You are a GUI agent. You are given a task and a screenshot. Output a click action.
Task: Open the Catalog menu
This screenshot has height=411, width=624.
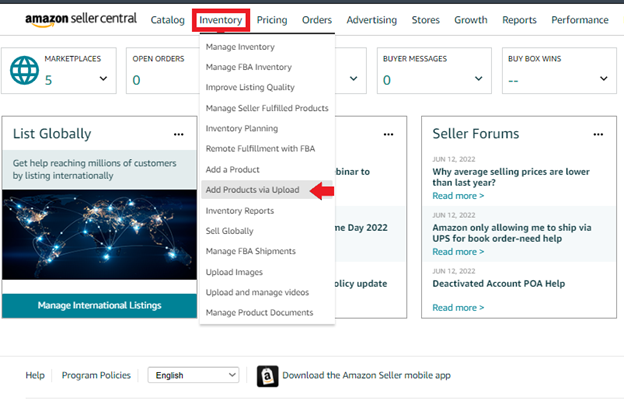(x=168, y=20)
